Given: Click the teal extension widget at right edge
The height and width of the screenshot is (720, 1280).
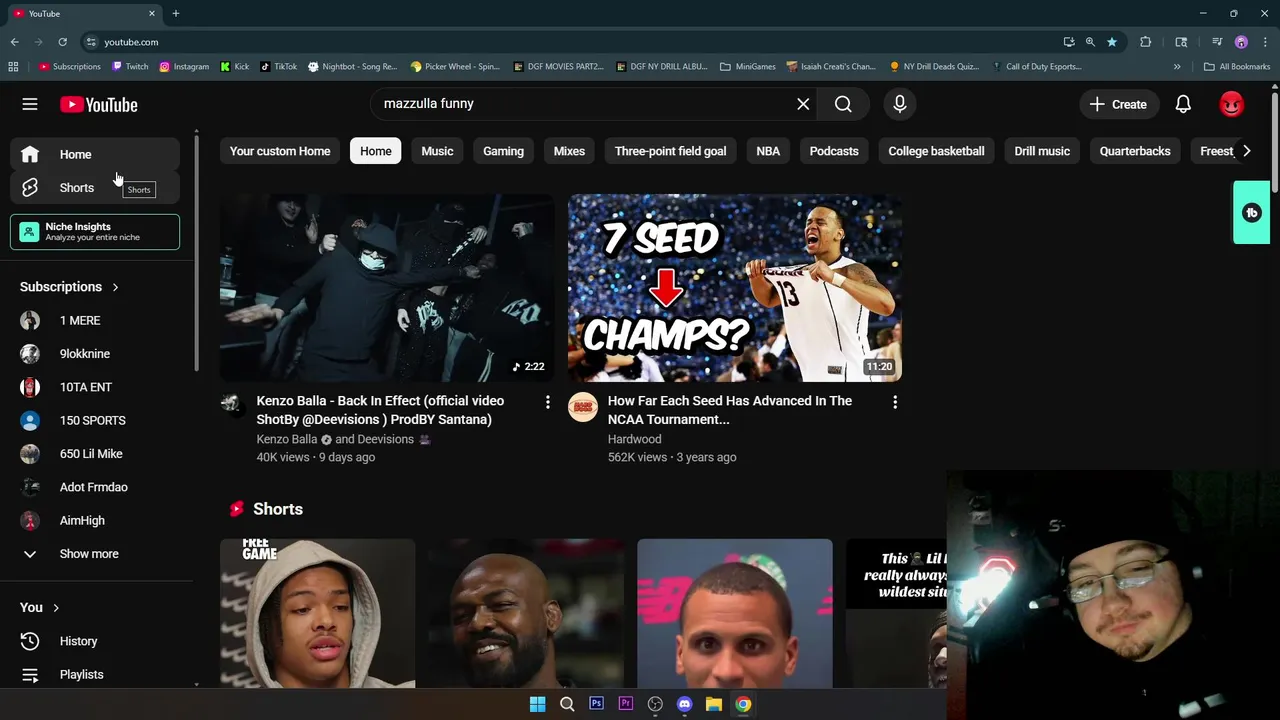Looking at the screenshot, I should tap(1251, 212).
